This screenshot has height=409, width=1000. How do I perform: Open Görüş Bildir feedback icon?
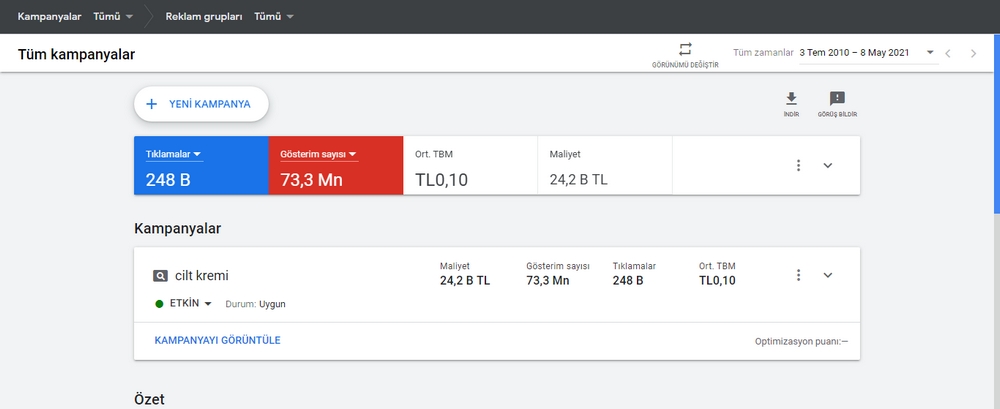click(837, 98)
